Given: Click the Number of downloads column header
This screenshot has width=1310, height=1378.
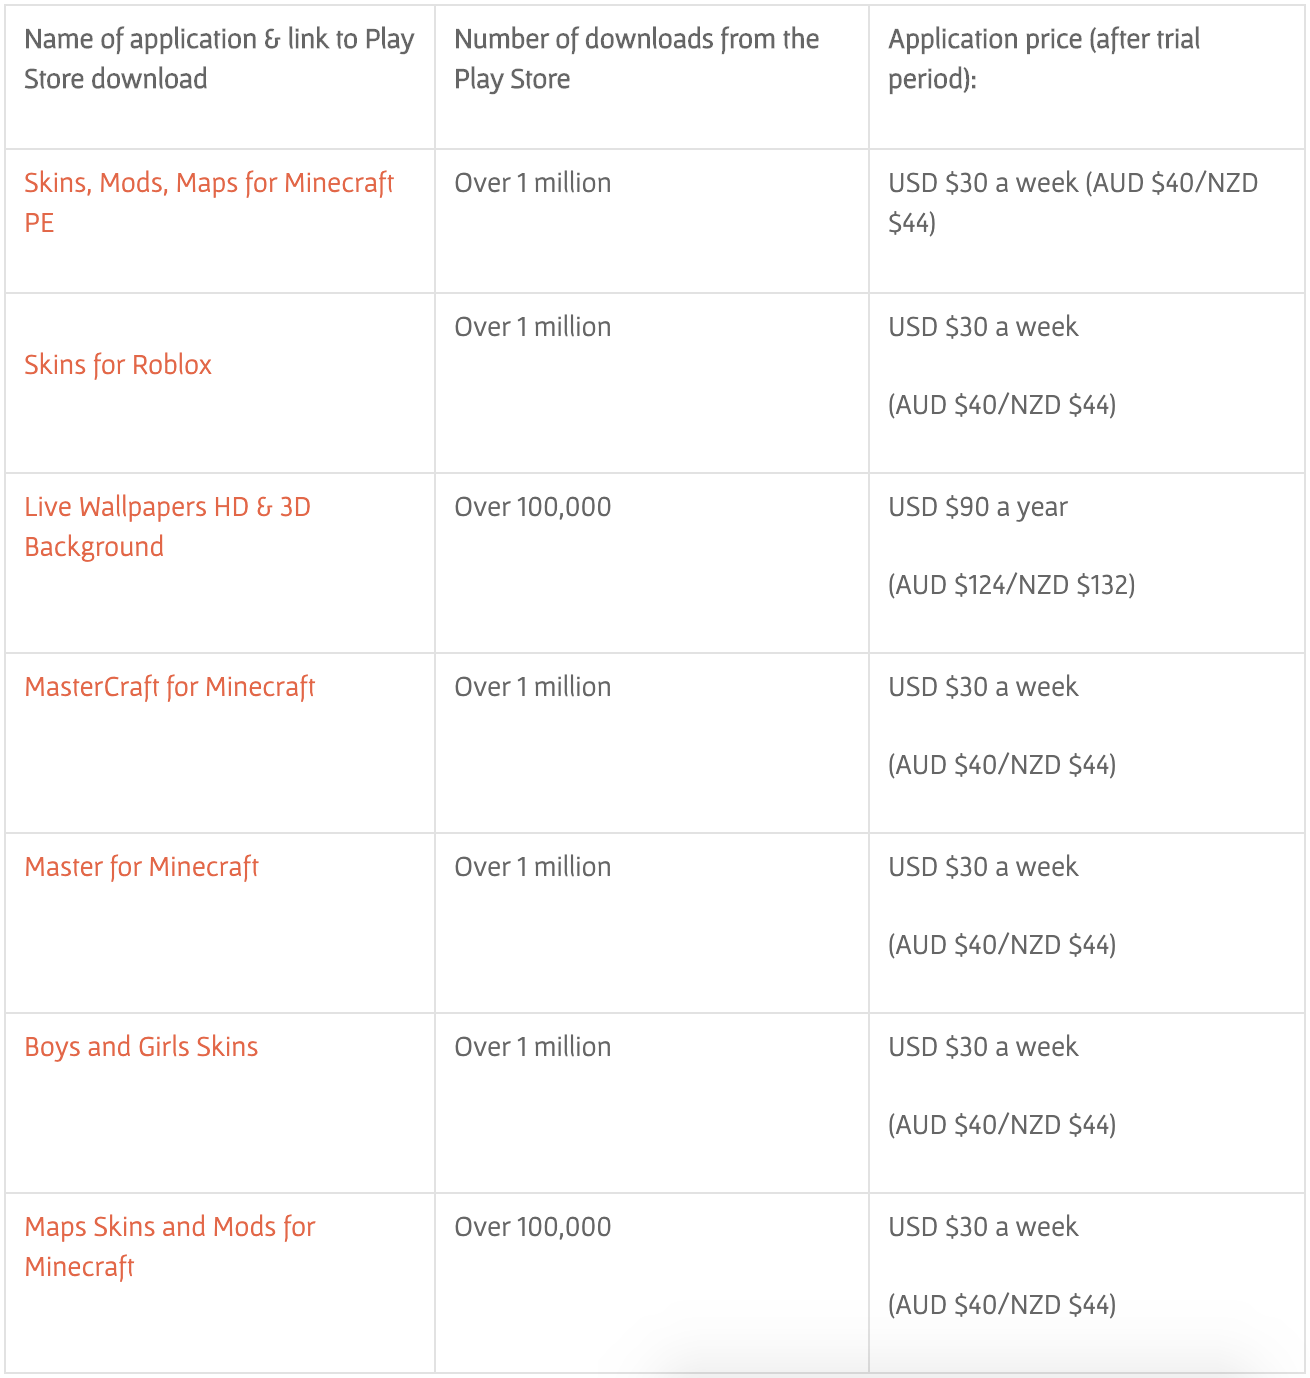Looking at the screenshot, I should (x=636, y=59).
